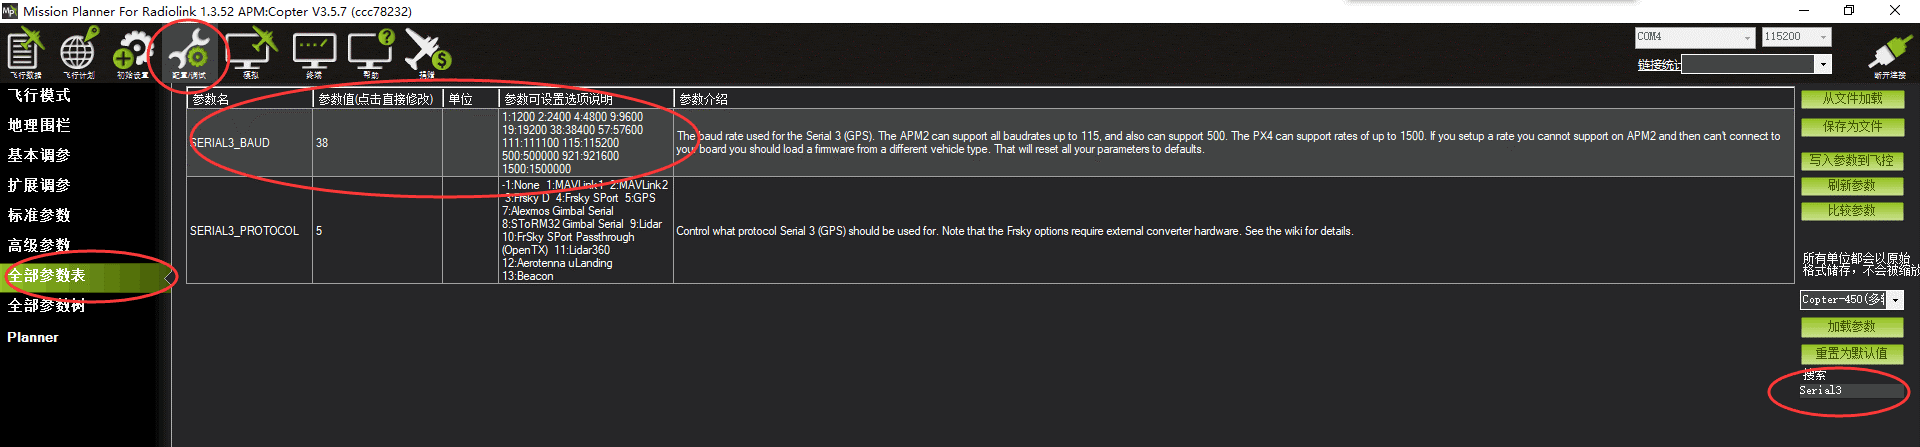Open the Flight Plan (飞行计划) globe icon

click(78, 52)
